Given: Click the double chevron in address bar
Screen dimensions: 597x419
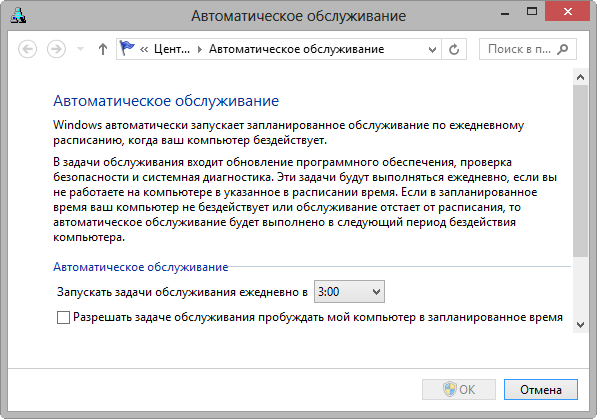Looking at the screenshot, I should coord(144,49).
